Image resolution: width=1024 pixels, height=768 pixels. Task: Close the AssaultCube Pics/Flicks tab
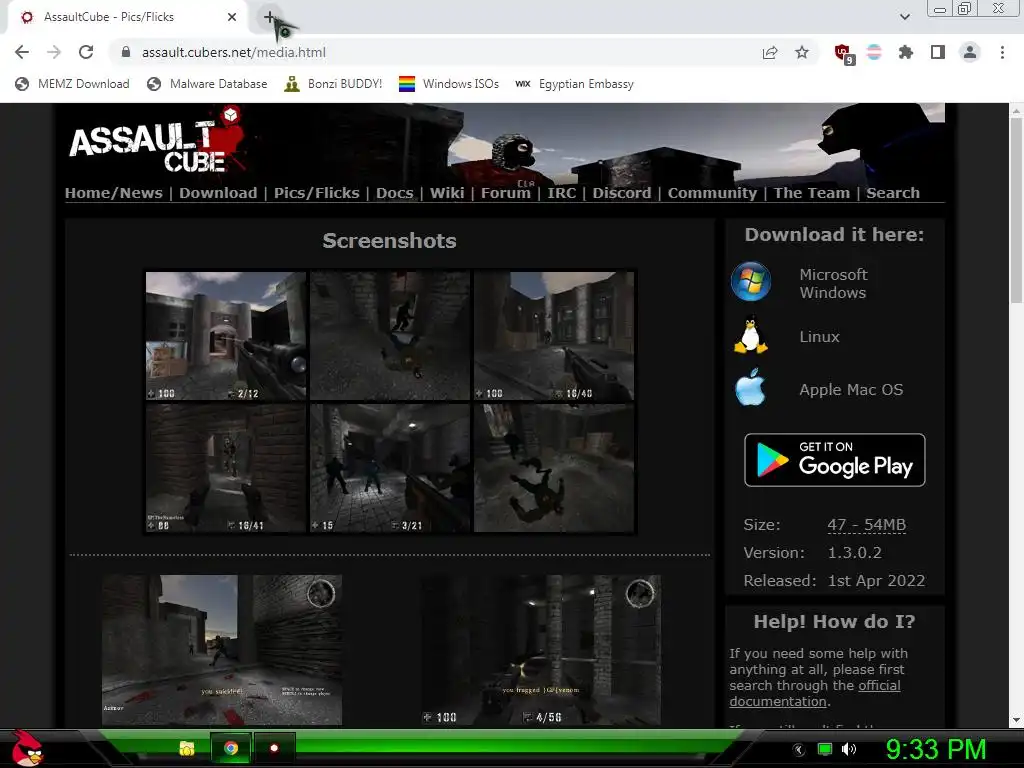point(232,17)
